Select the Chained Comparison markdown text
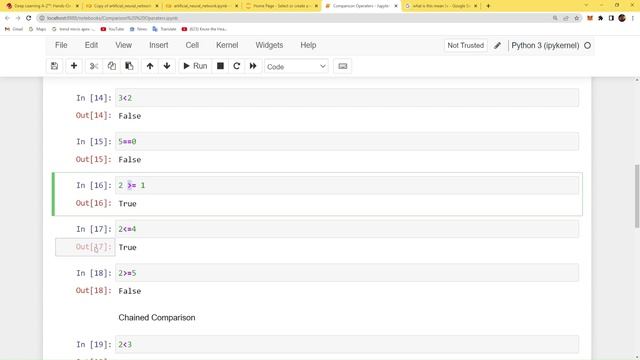Screen dimensions: 640x360 pos(157,318)
